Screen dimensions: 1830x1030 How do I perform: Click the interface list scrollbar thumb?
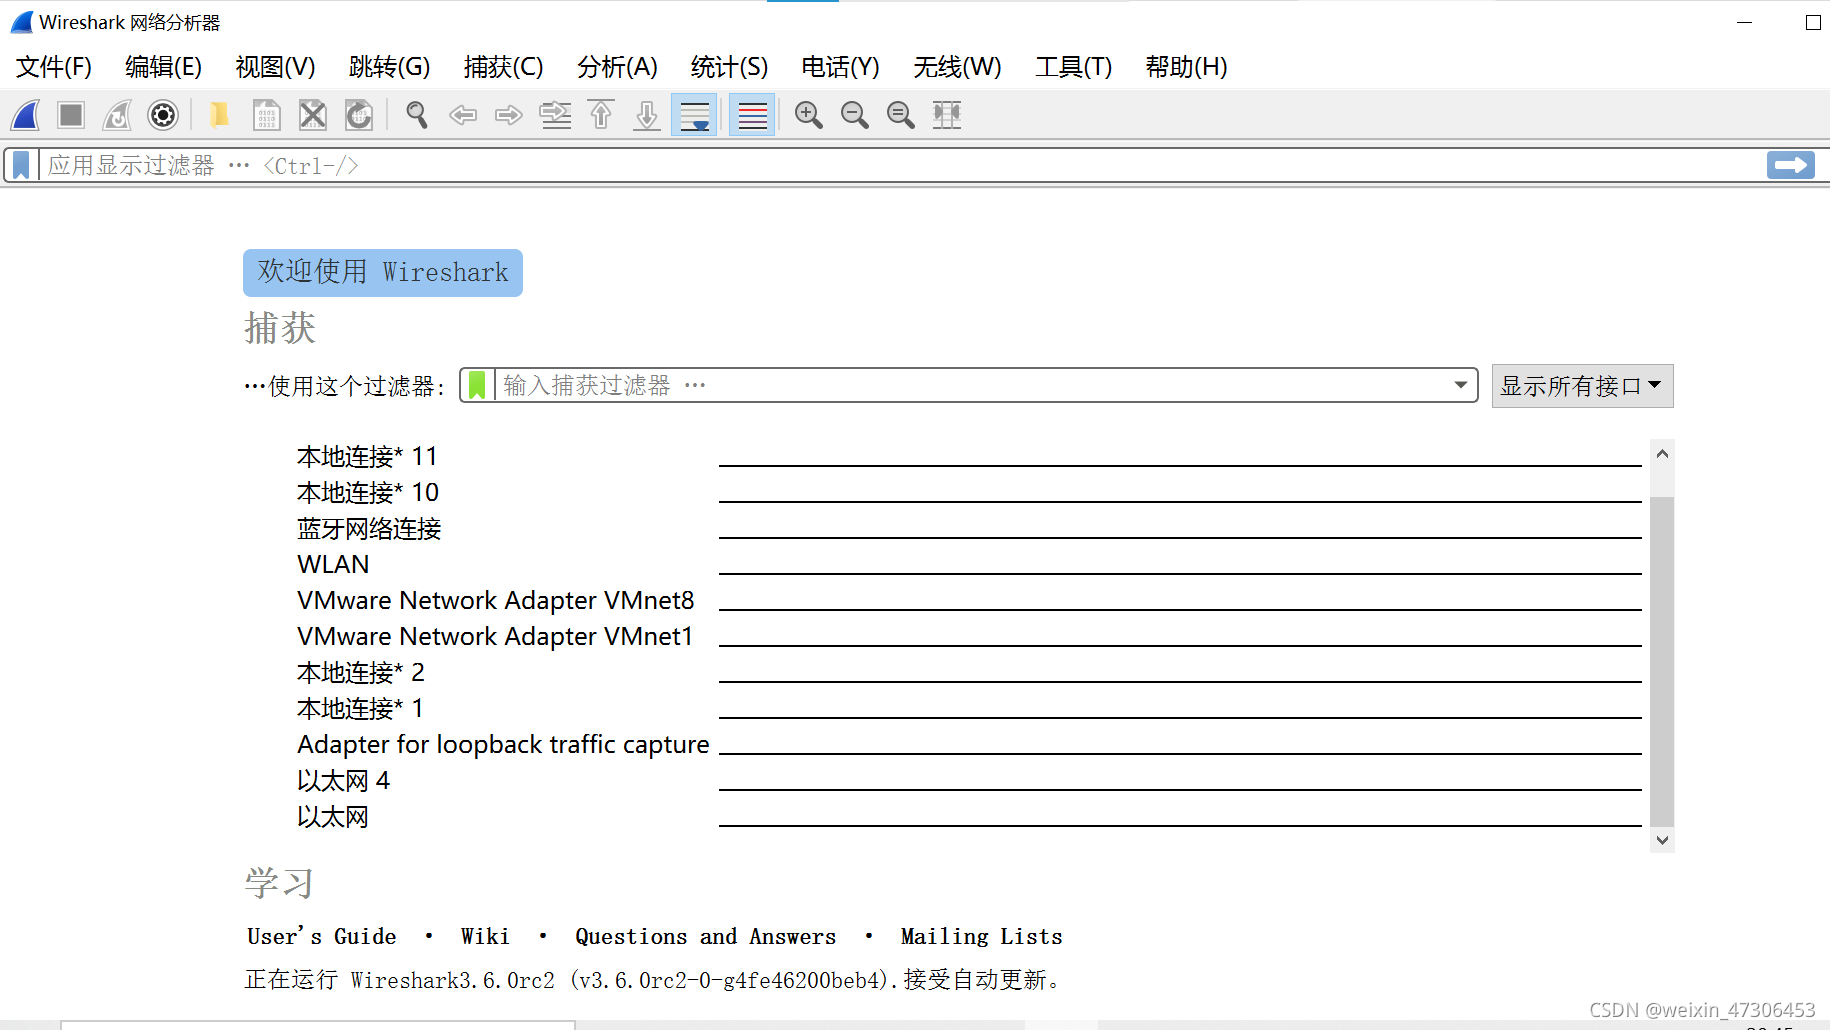1662,660
